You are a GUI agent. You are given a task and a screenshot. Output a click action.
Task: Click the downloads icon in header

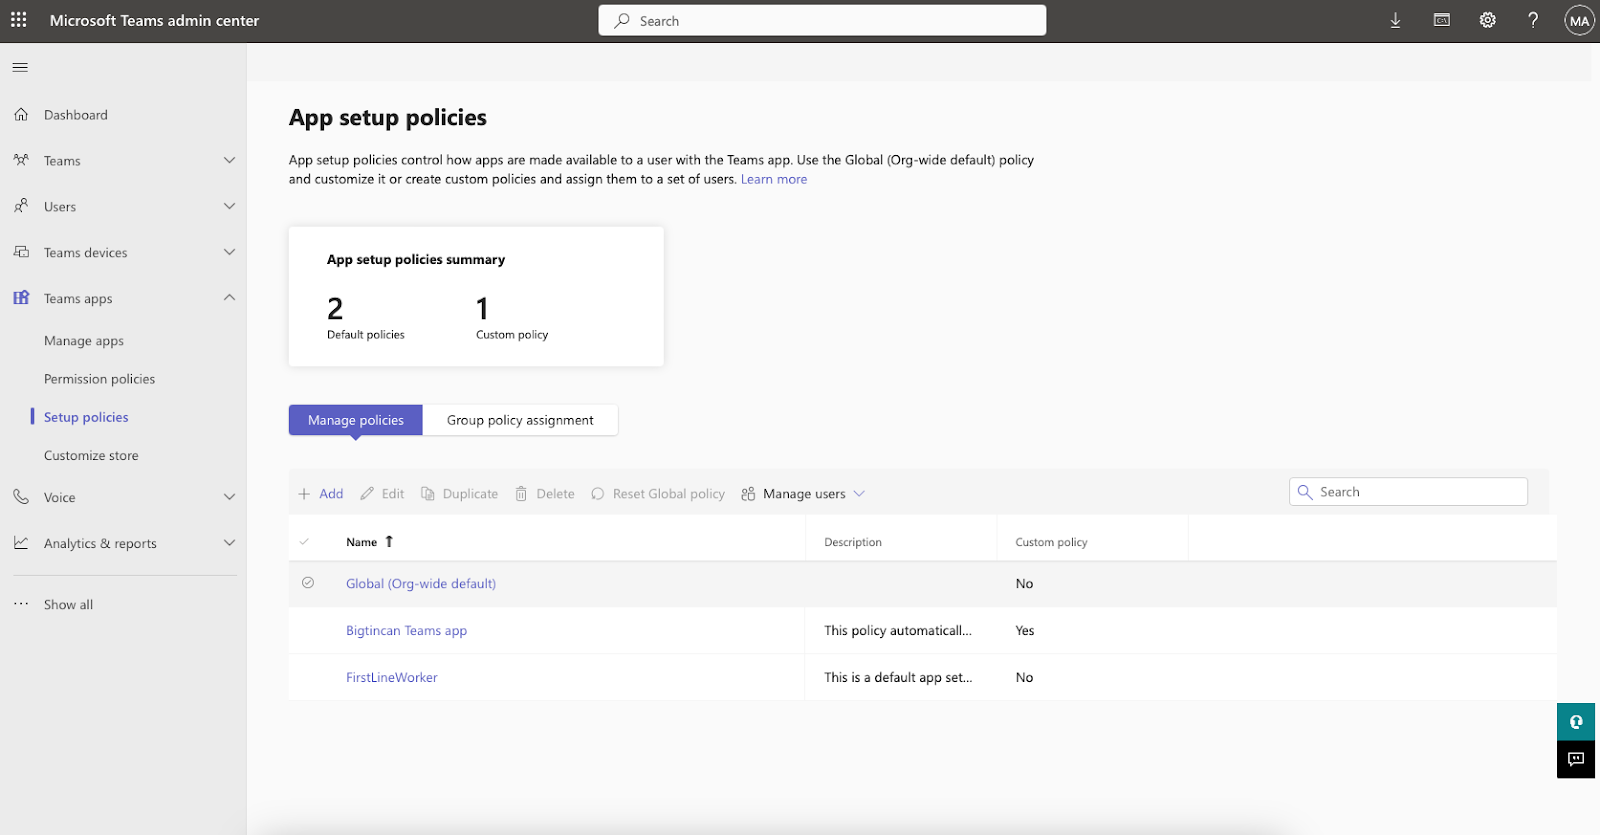[1395, 20]
